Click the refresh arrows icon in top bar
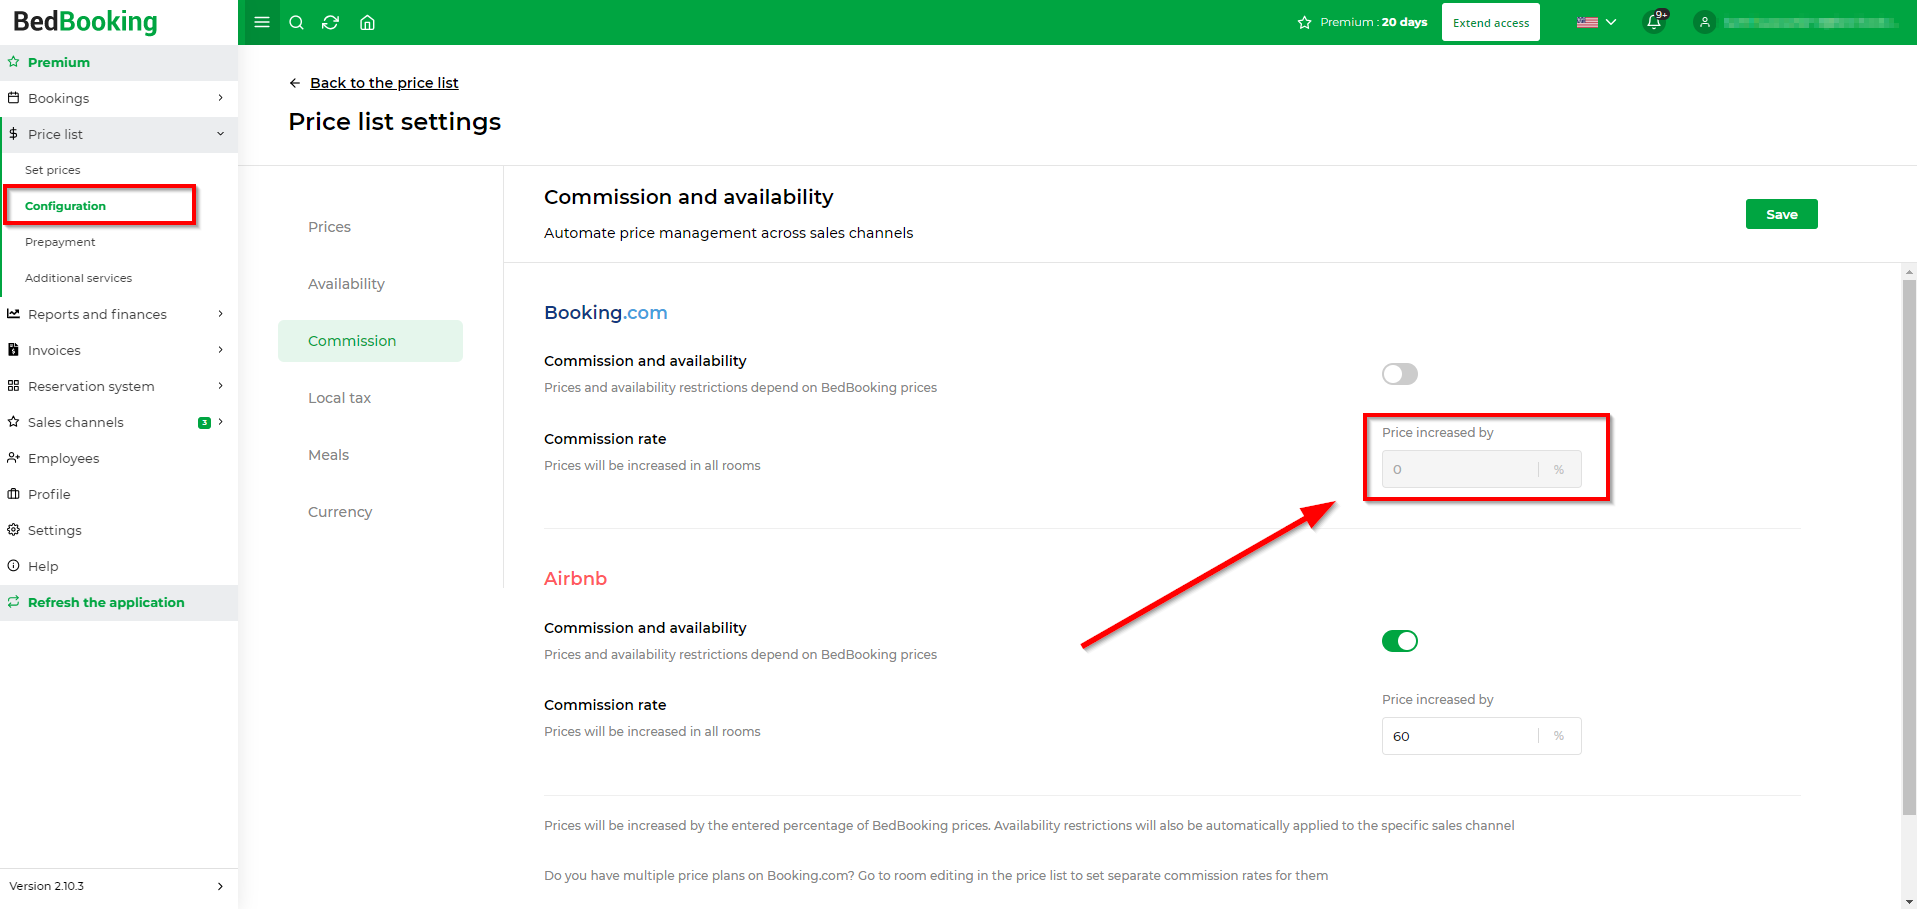 tap(331, 22)
